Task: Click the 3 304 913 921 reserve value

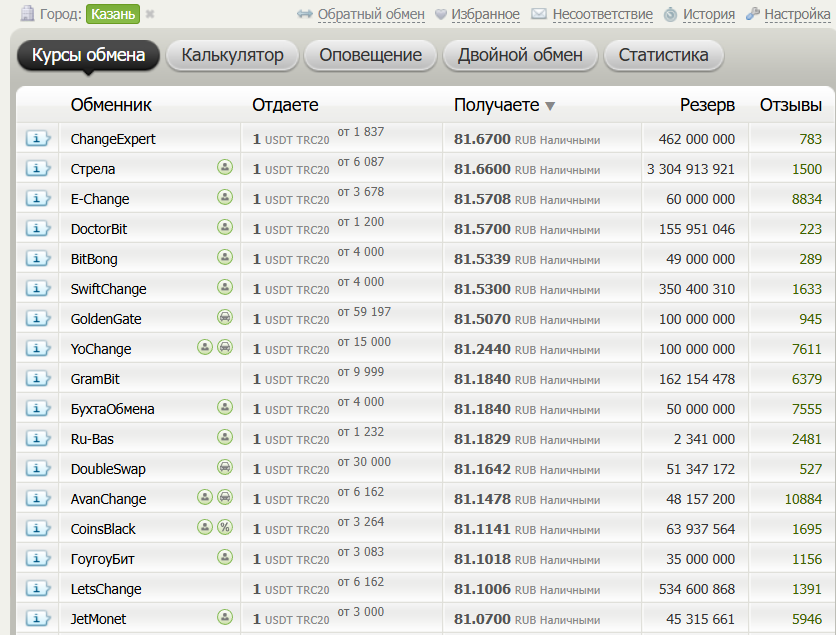Action: pyautogui.click(x=690, y=169)
